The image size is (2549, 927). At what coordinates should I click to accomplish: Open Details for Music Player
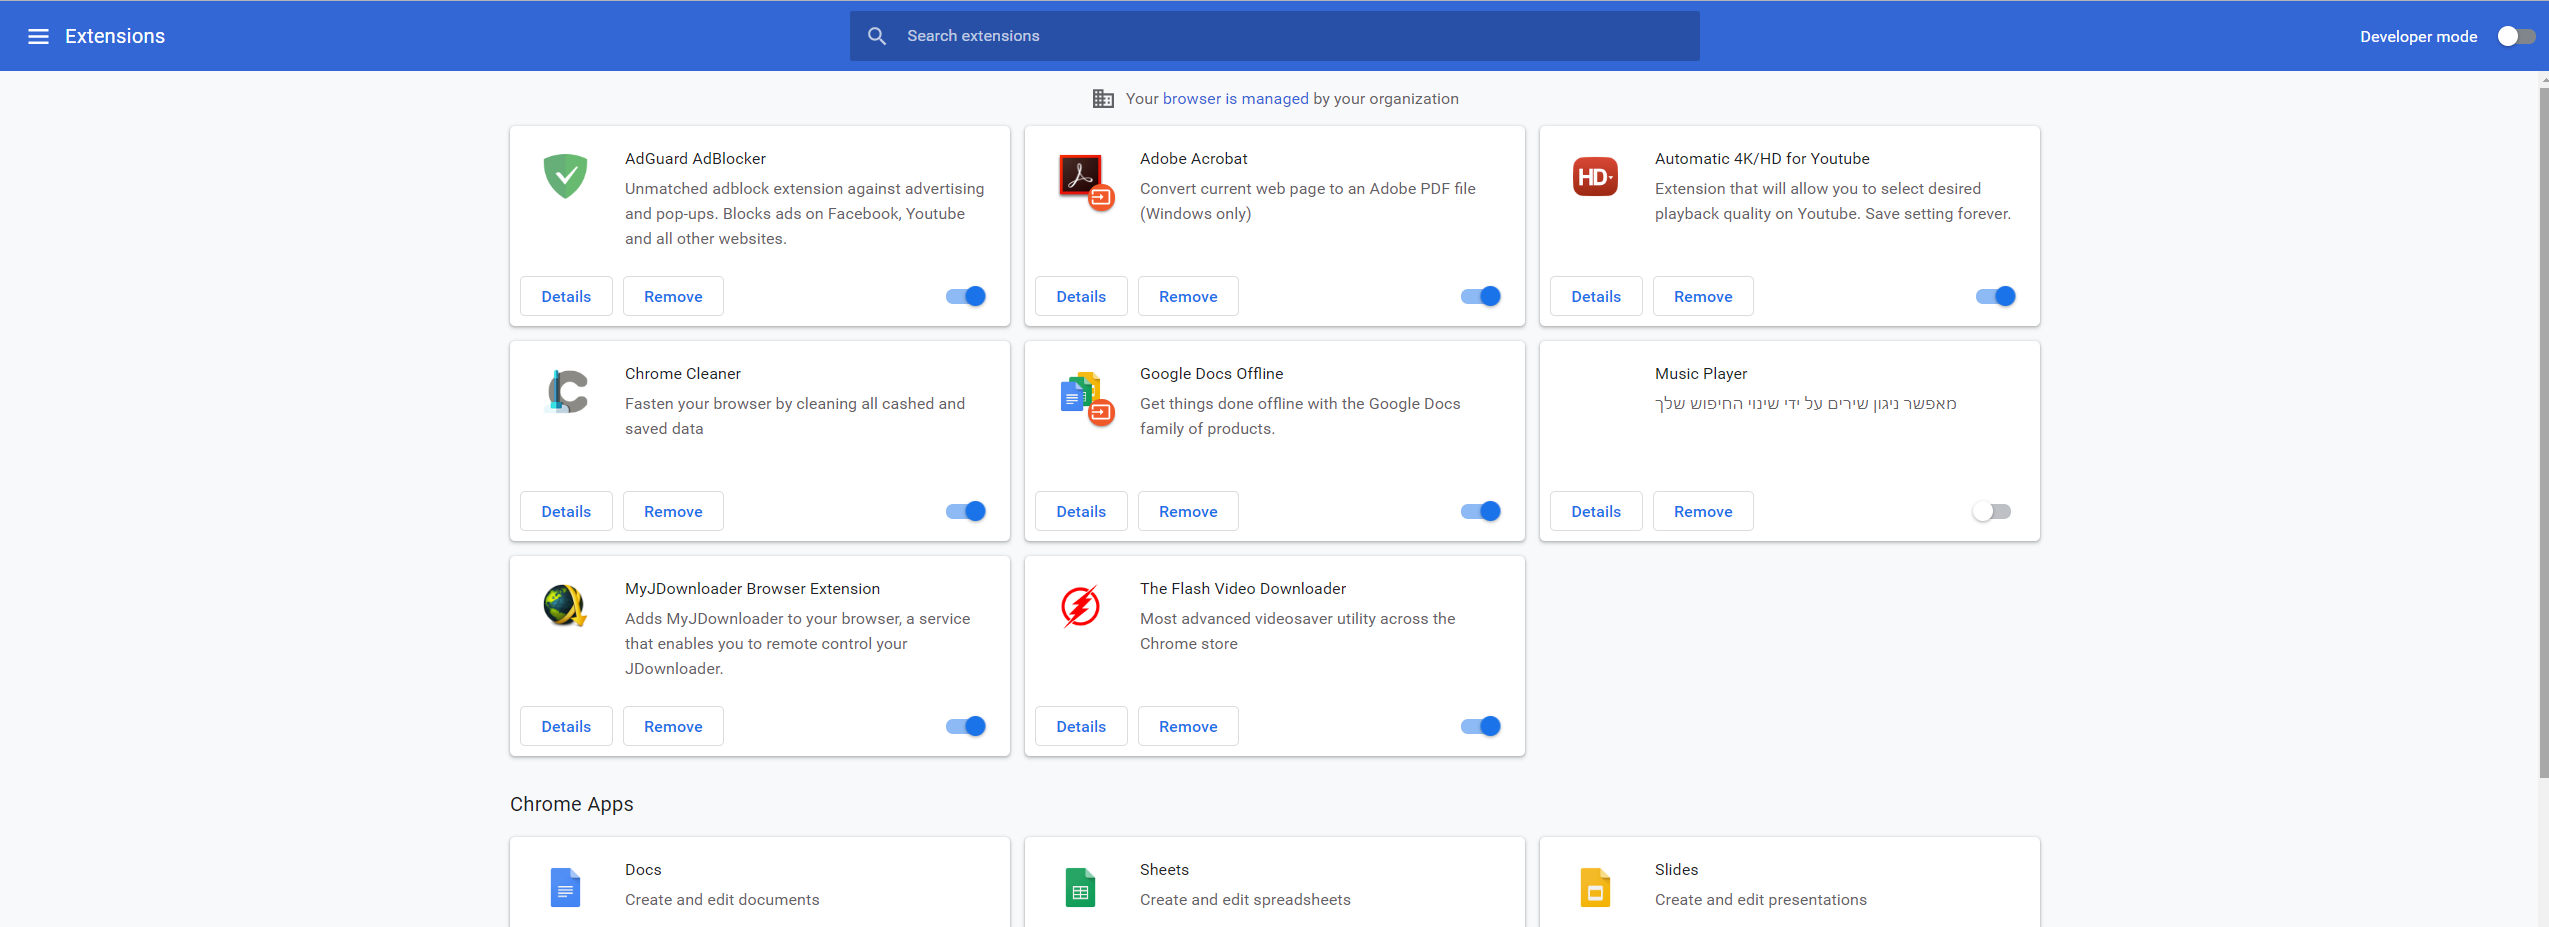1596,511
